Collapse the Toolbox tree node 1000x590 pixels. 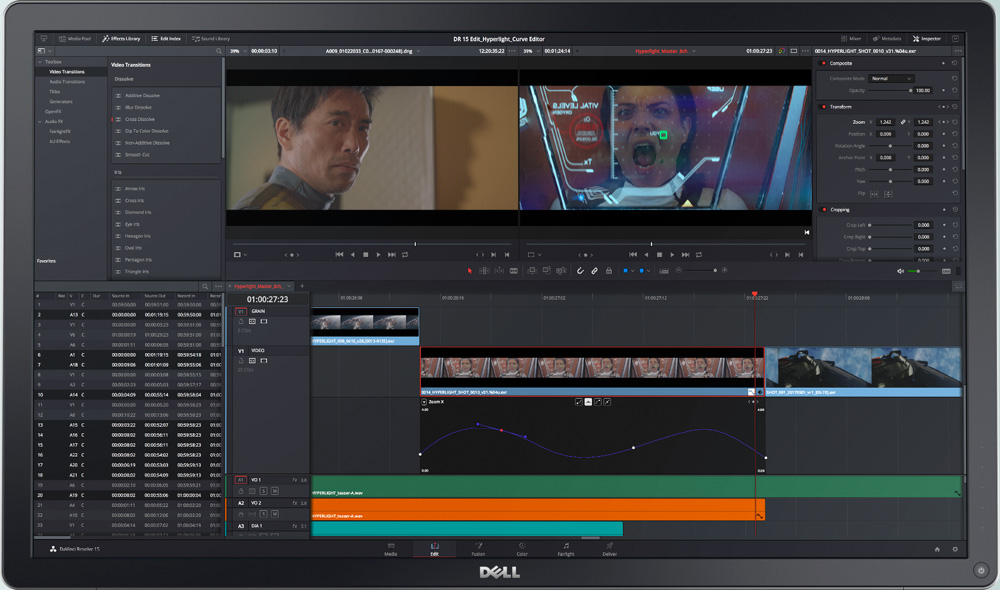(x=40, y=62)
